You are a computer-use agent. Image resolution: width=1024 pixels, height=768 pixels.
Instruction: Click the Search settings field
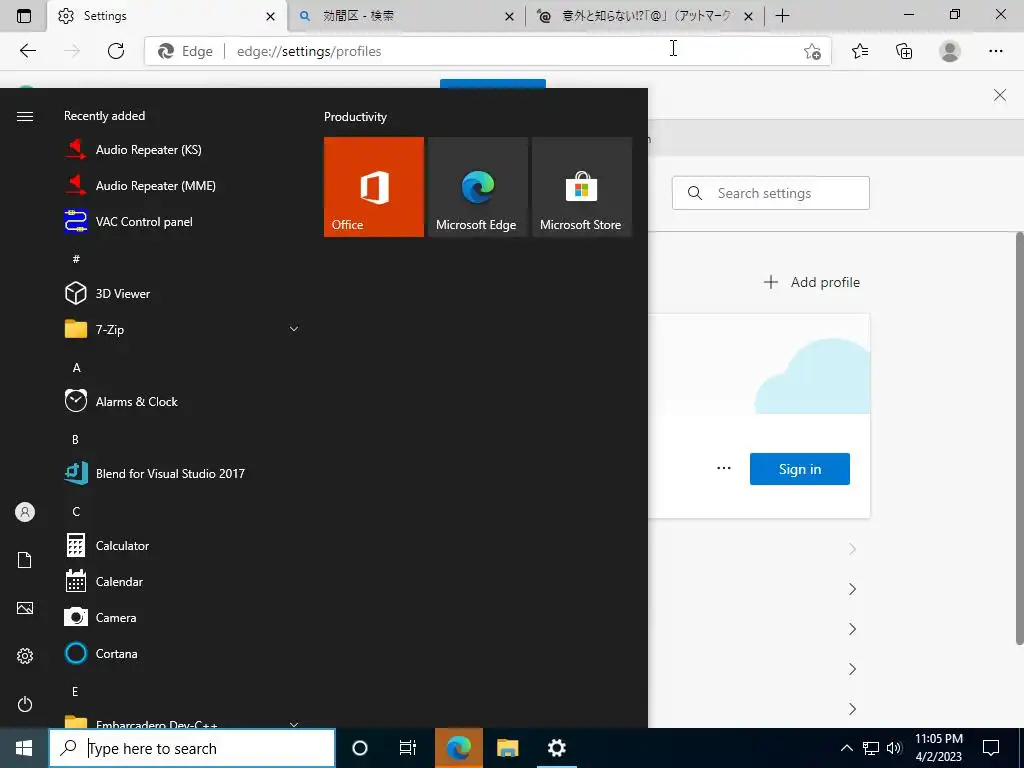[771, 193]
